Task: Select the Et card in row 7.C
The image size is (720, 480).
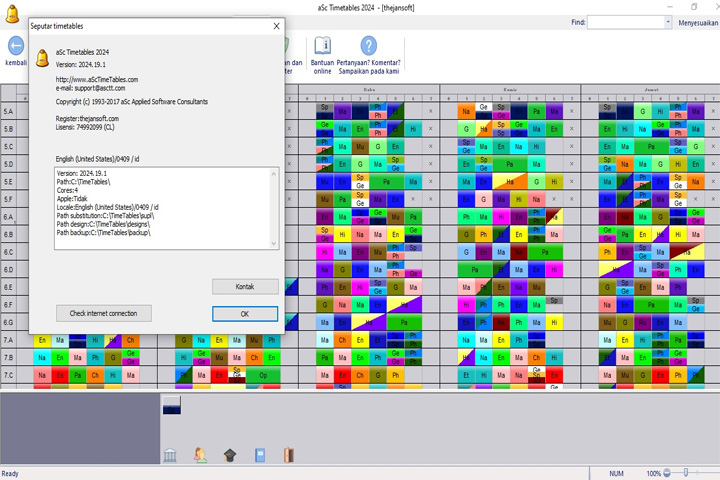Action: 466,375
